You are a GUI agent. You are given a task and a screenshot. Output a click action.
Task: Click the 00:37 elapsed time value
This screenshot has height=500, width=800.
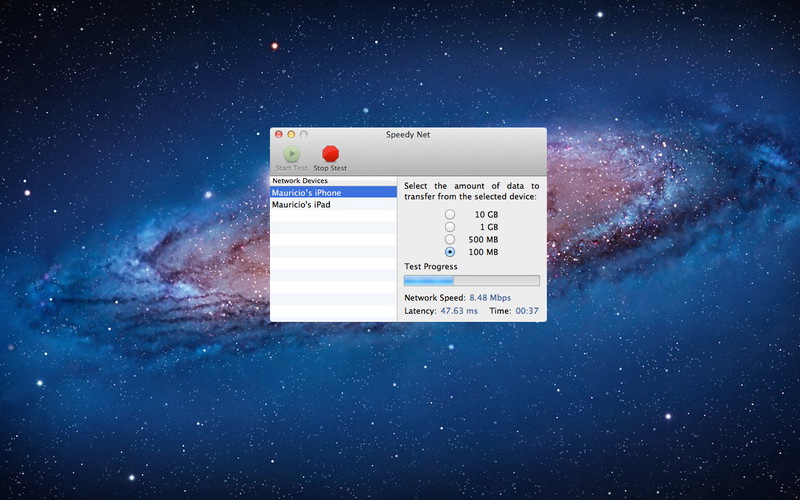(527, 311)
